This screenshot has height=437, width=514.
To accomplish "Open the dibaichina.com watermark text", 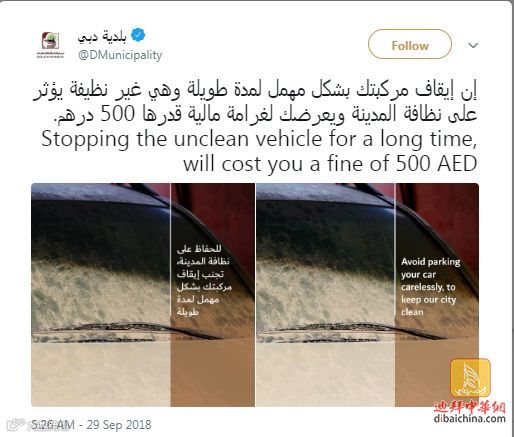I will coord(470,418).
